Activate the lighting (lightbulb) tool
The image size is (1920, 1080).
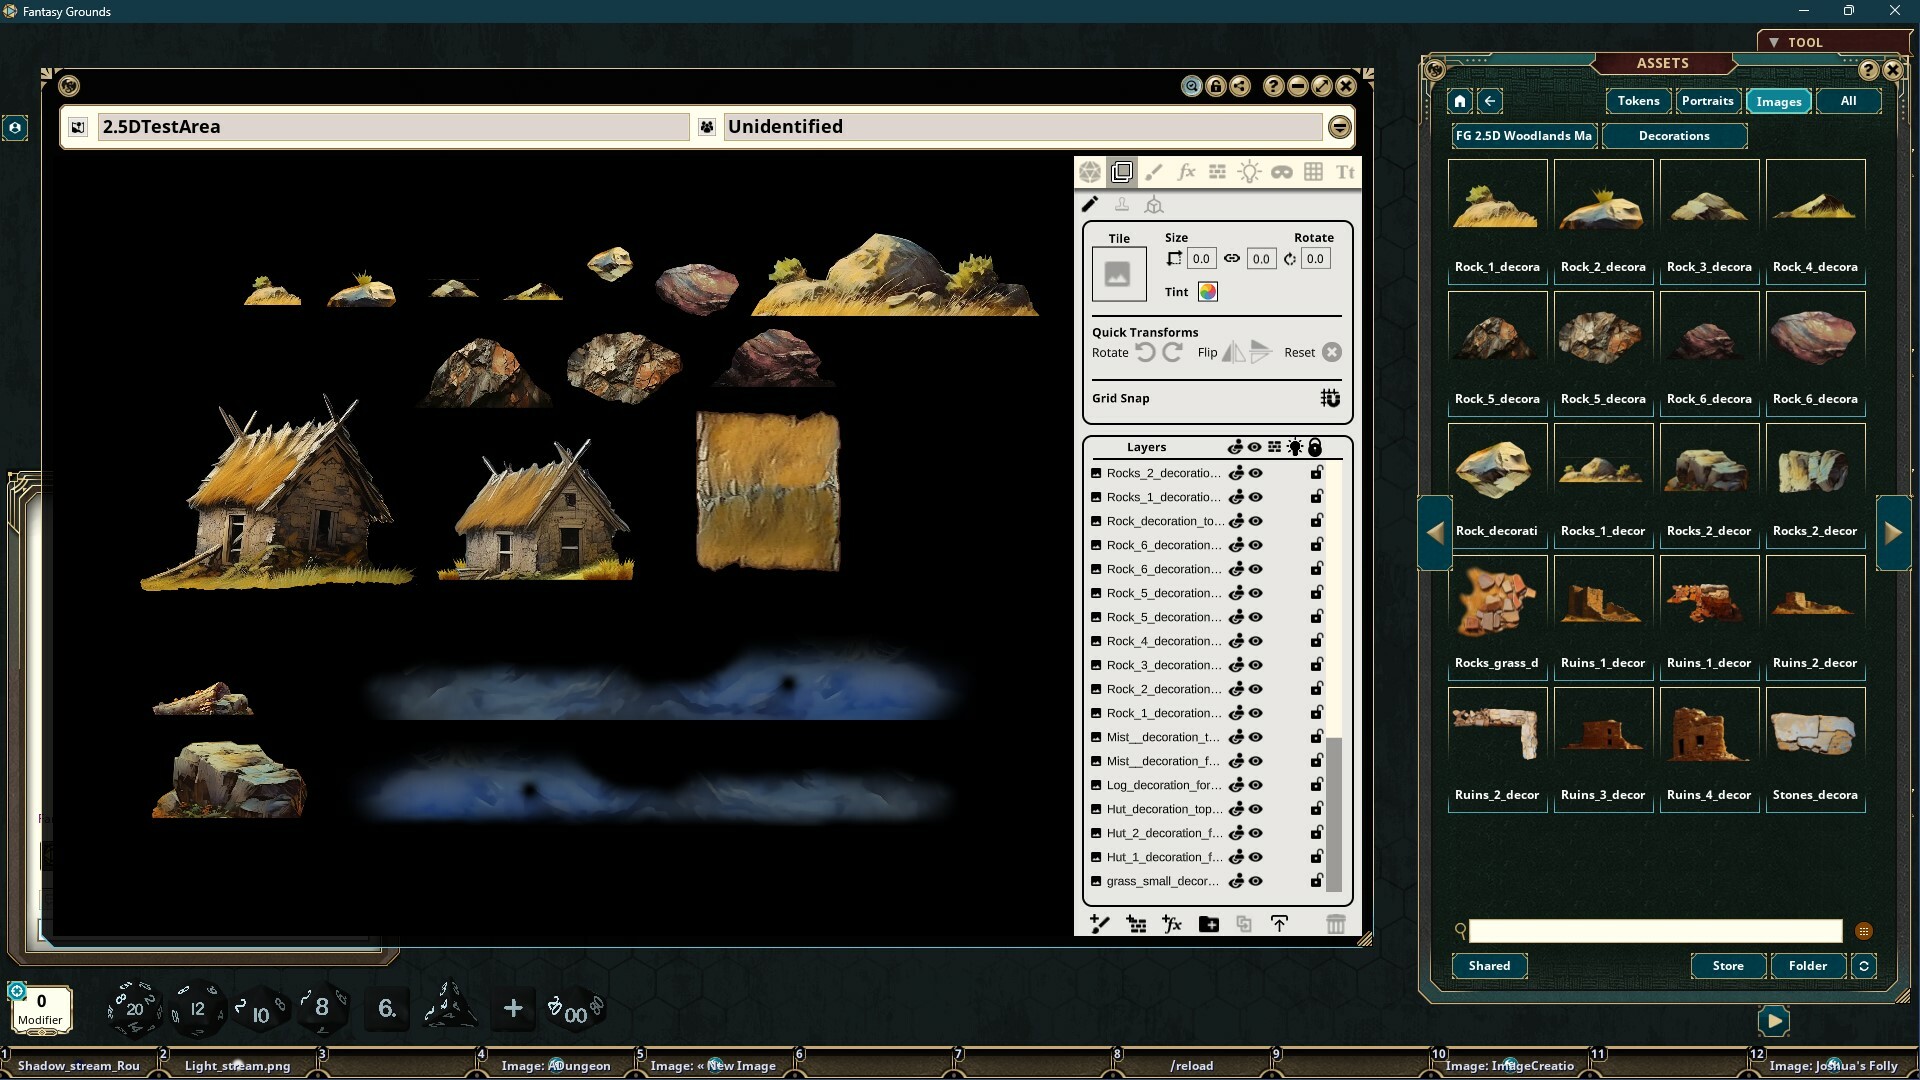tap(1250, 171)
